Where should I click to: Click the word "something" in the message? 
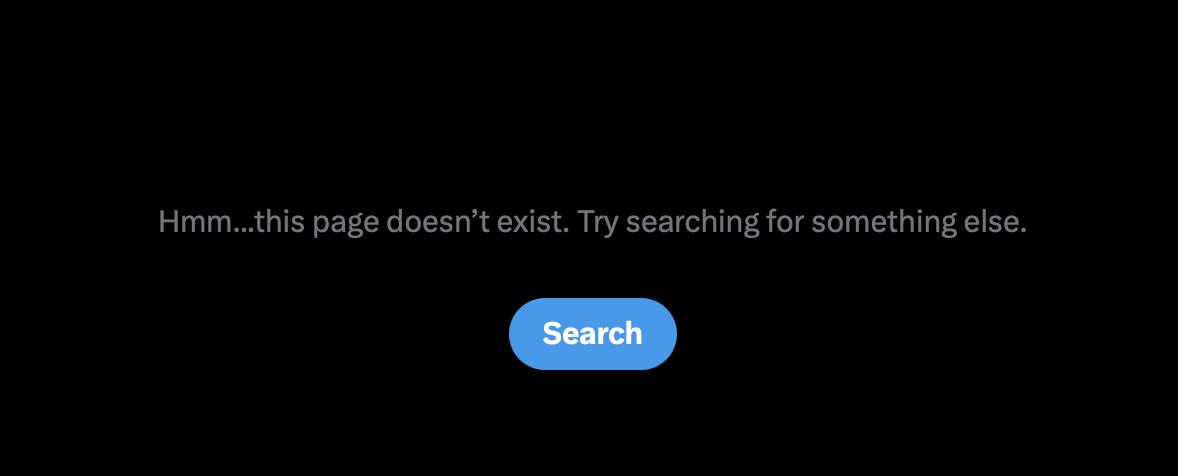(x=884, y=223)
